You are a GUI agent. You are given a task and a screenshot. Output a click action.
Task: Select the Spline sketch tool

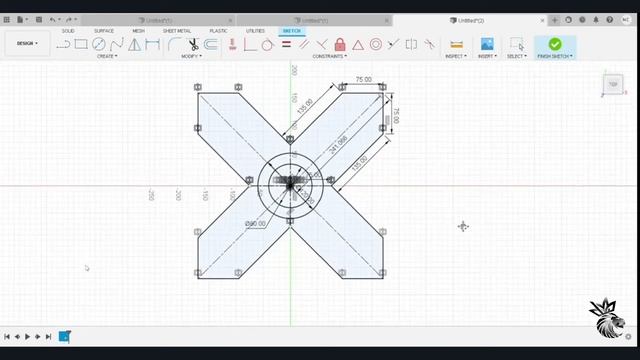[117, 44]
